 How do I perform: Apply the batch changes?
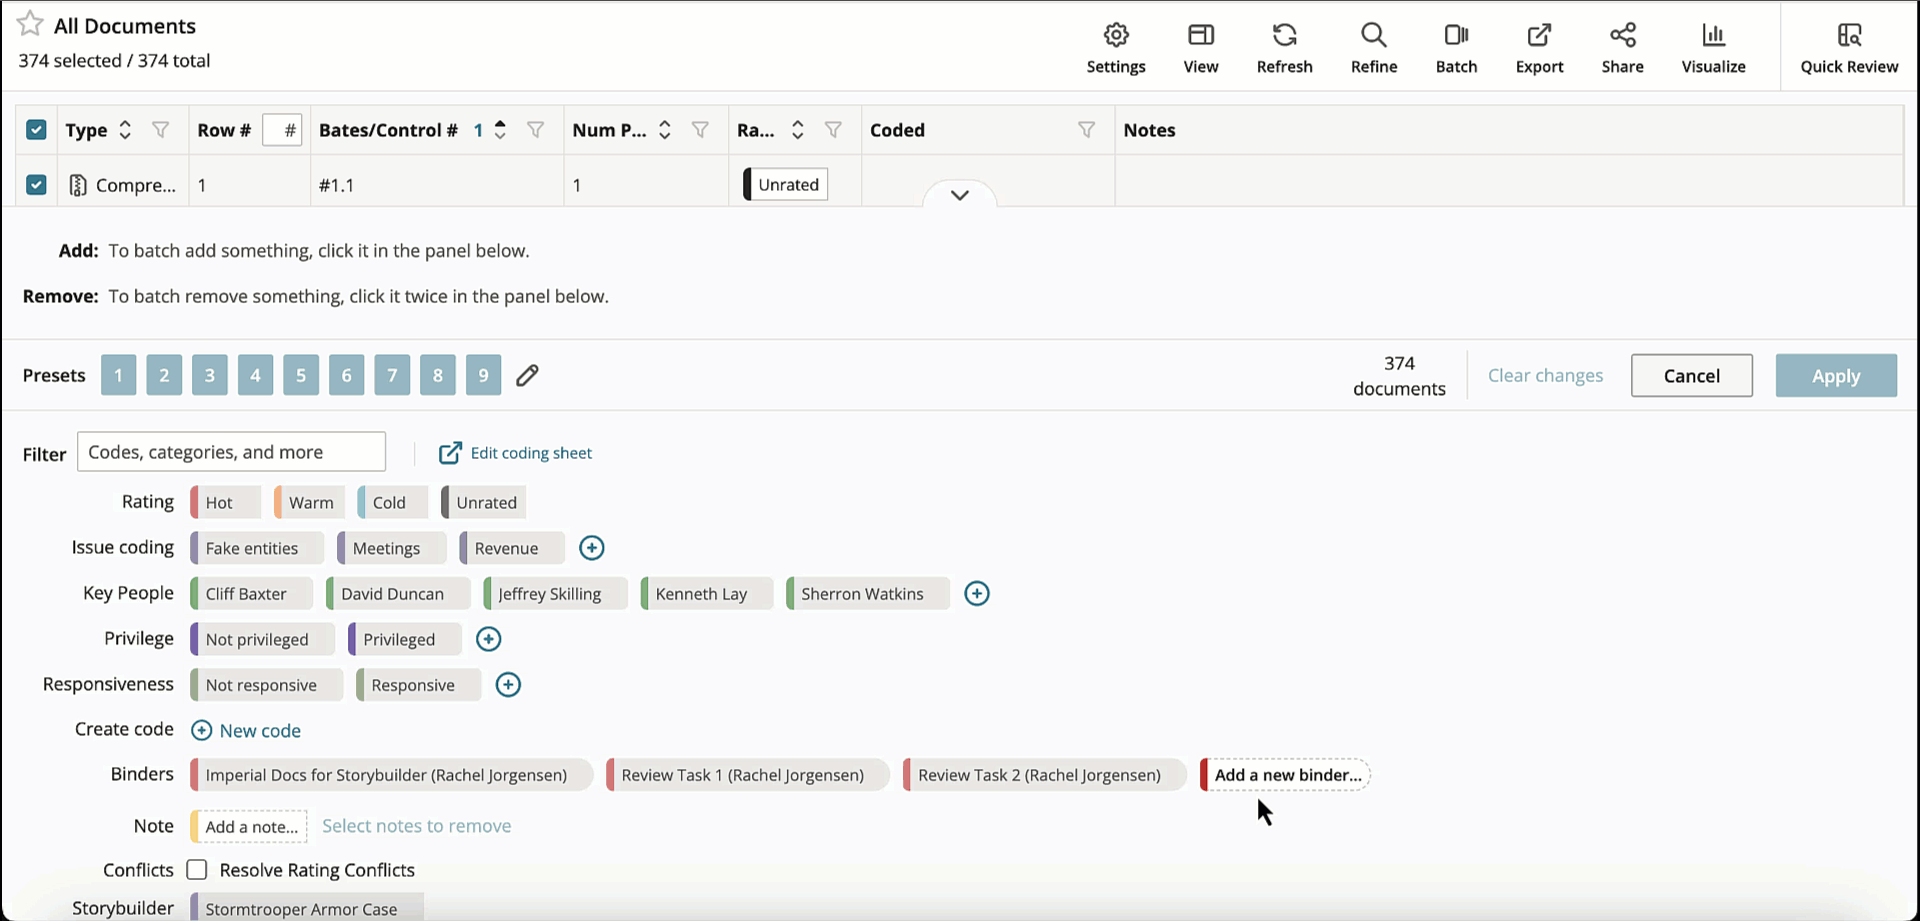pyautogui.click(x=1836, y=375)
